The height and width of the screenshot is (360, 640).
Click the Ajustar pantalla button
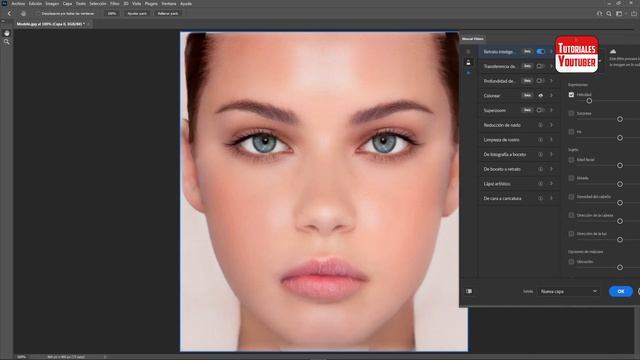pyautogui.click(x=137, y=13)
